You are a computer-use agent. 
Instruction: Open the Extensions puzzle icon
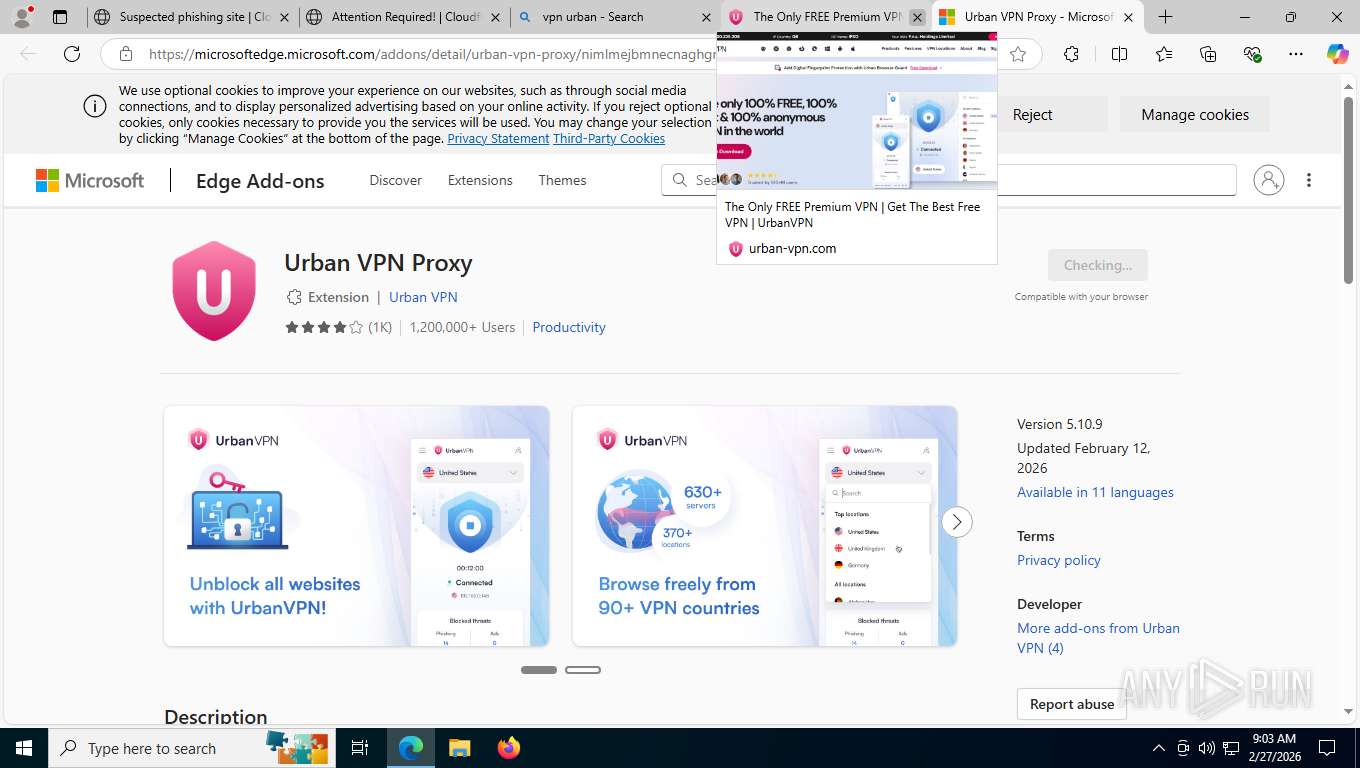pos(1071,54)
